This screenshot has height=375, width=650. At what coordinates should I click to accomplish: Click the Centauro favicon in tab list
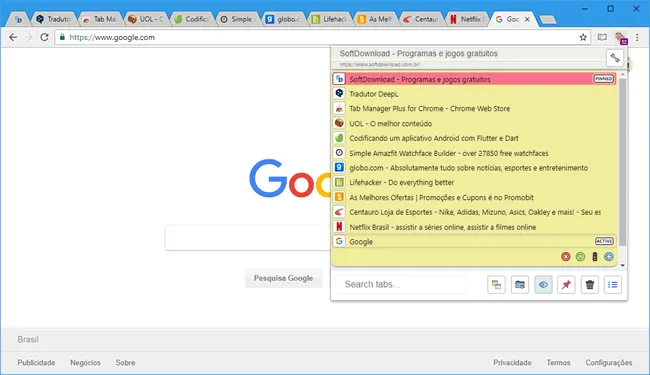coord(339,212)
